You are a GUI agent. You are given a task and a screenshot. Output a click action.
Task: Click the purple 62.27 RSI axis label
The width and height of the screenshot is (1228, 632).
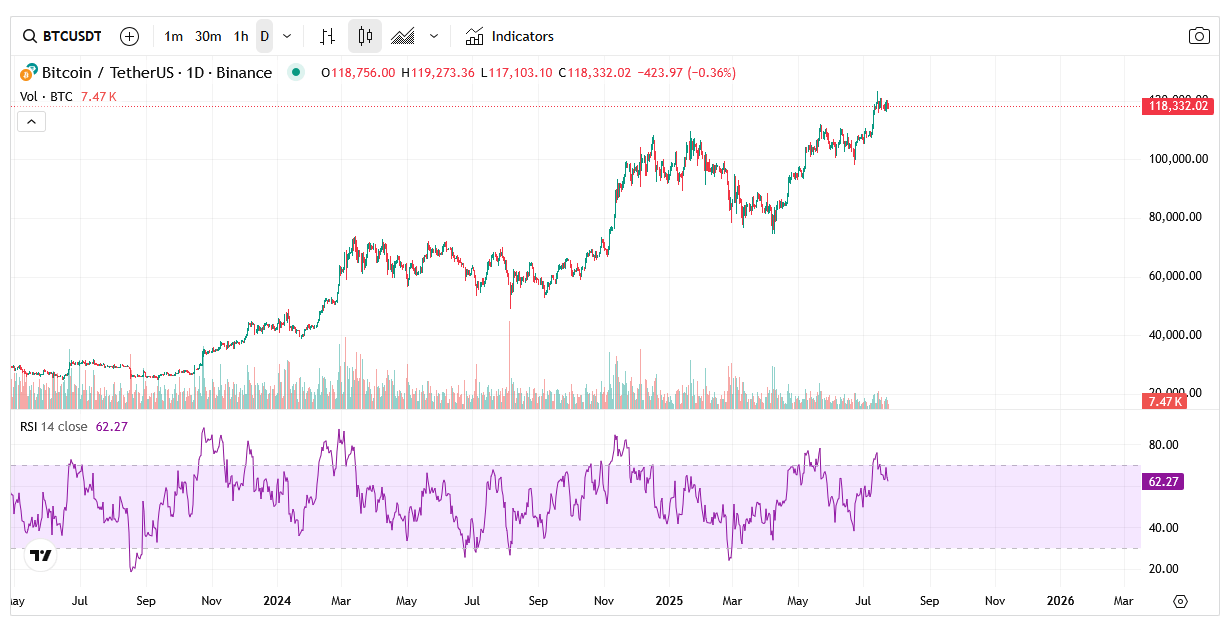pyautogui.click(x=1163, y=481)
